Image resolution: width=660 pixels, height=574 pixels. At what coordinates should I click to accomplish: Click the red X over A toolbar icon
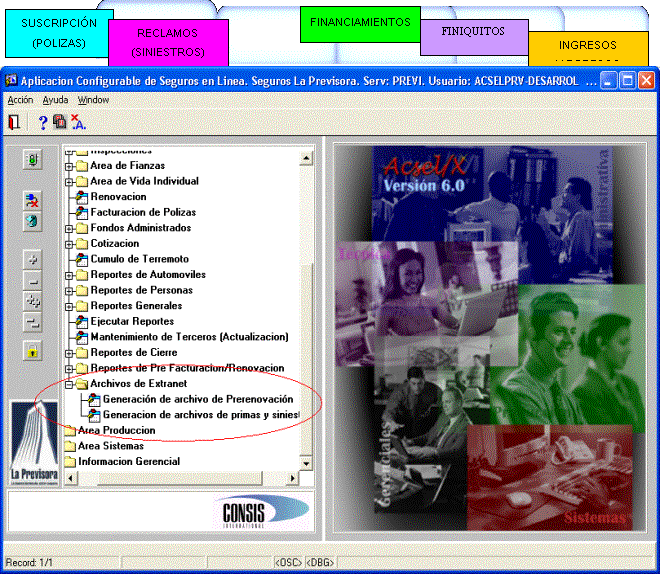[x=78, y=122]
